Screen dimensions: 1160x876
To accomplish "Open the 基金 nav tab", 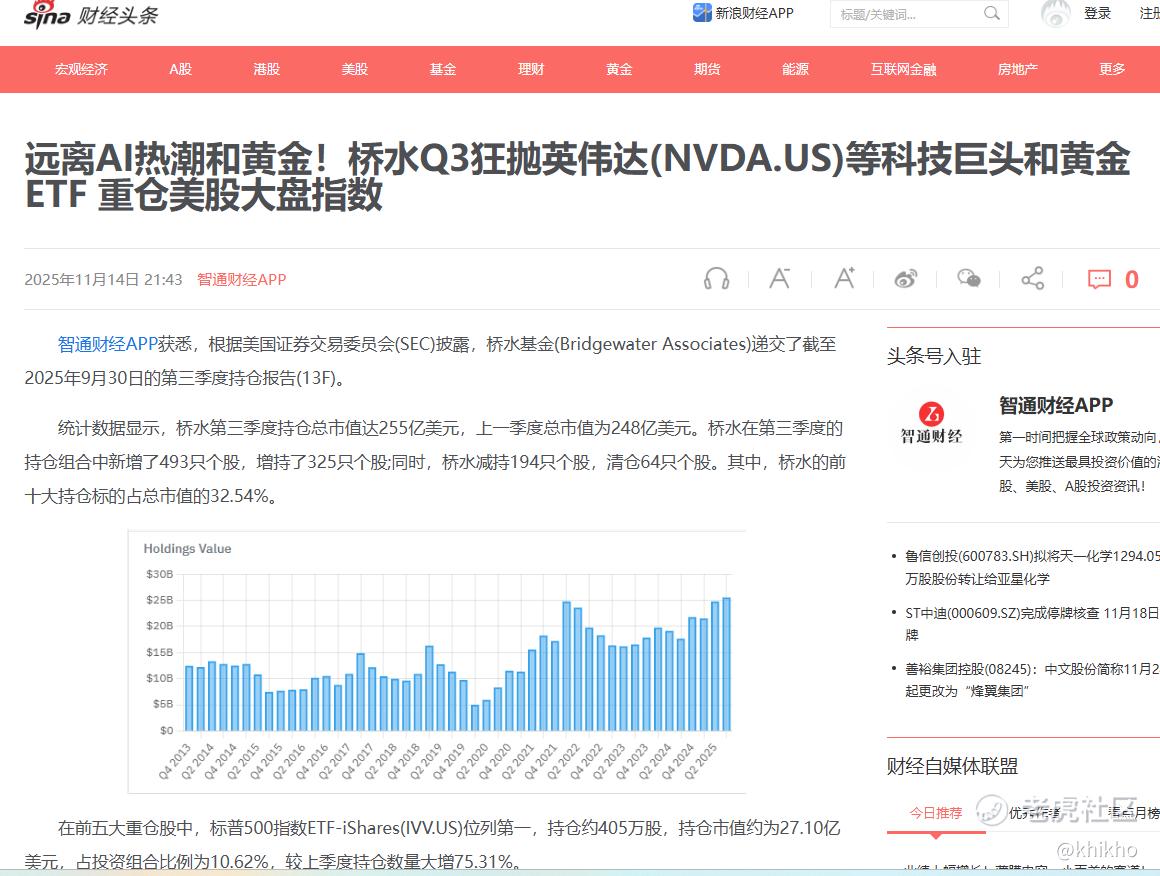I will [x=443, y=70].
